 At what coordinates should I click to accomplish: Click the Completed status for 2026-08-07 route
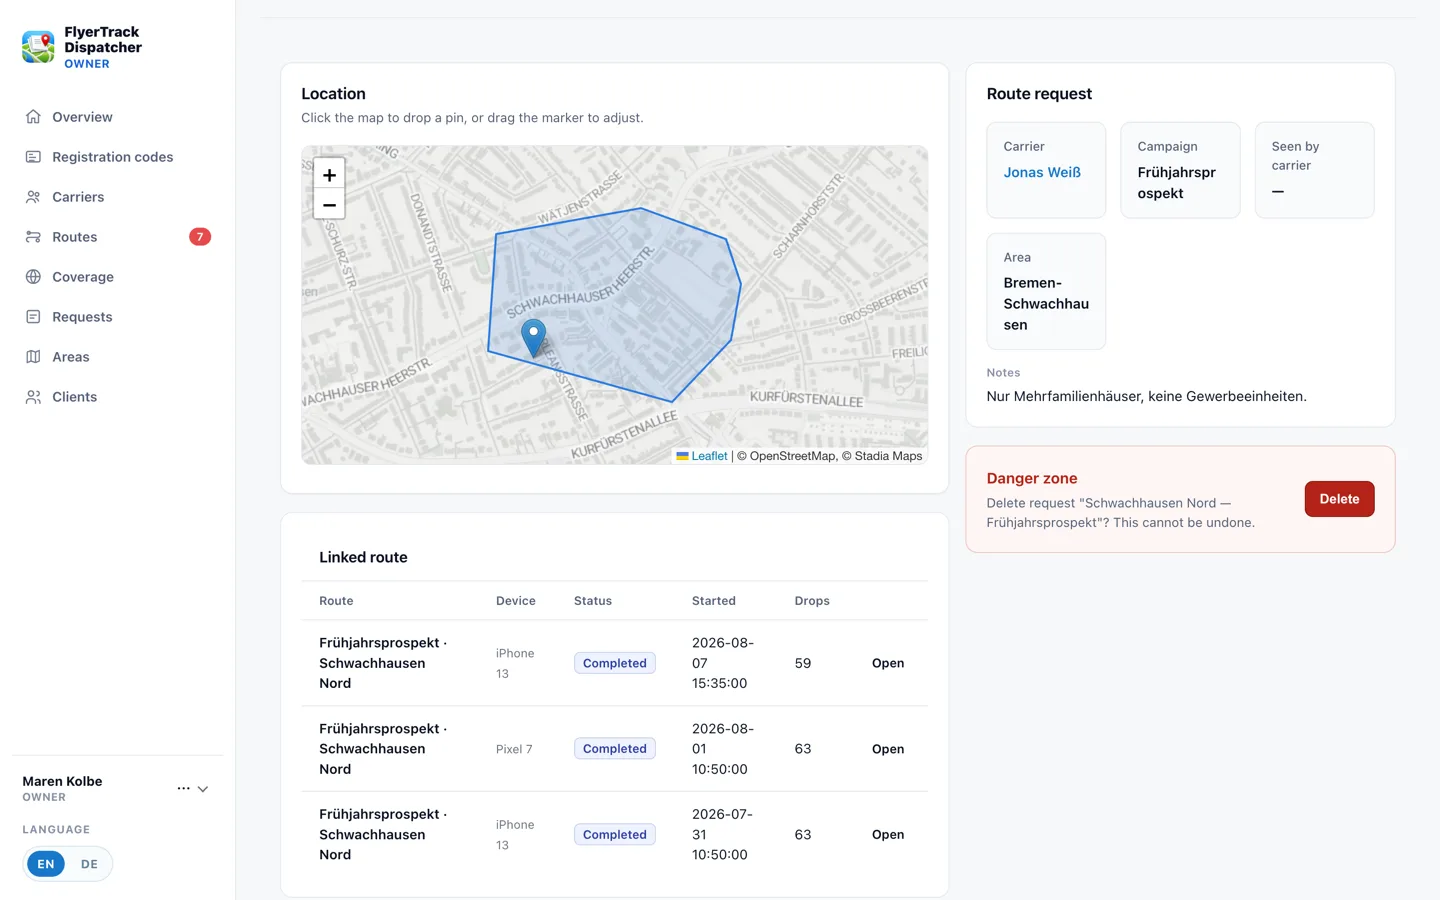click(x=615, y=663)
